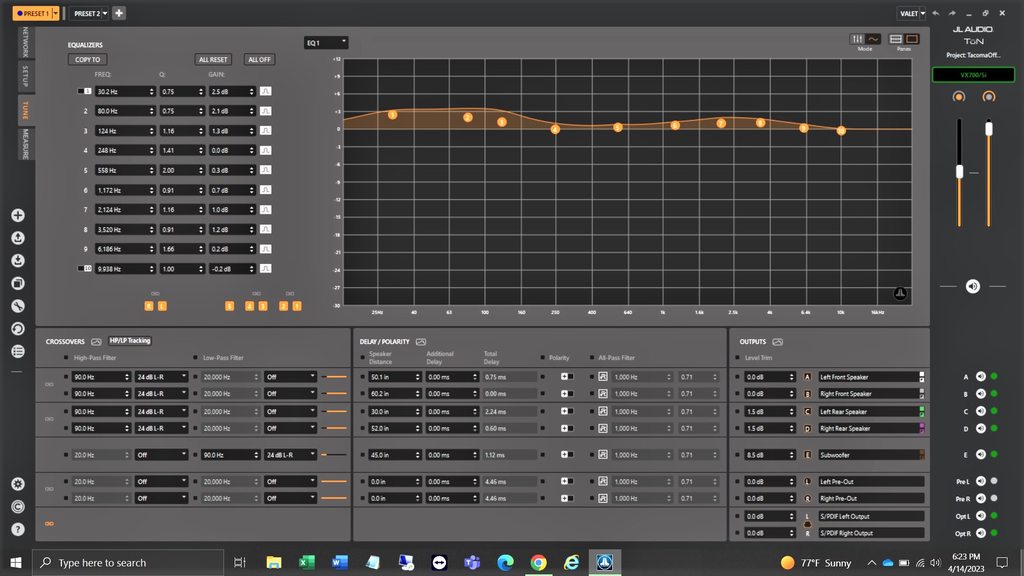This screenshot has width=1024, height=576.
Task: Click the VX700/5i device button
Action: [x=973, y=75]
